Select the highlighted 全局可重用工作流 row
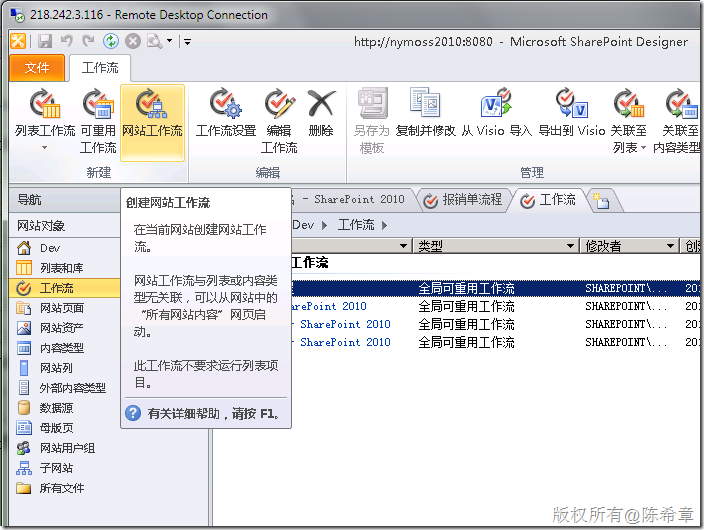Viewport: 704px width, 530px height. pyautogui.click(x=495, y=288)
